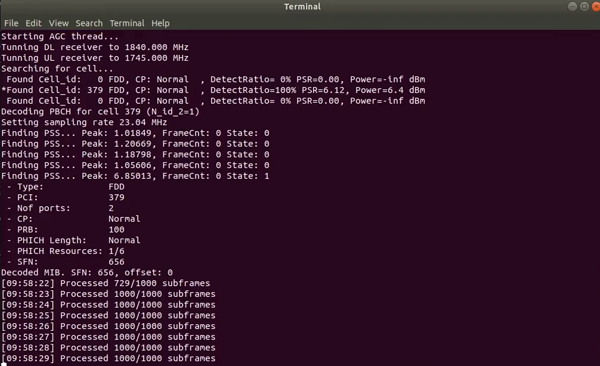
Task: Minimize the Terminal window
Action: [572, 7]
